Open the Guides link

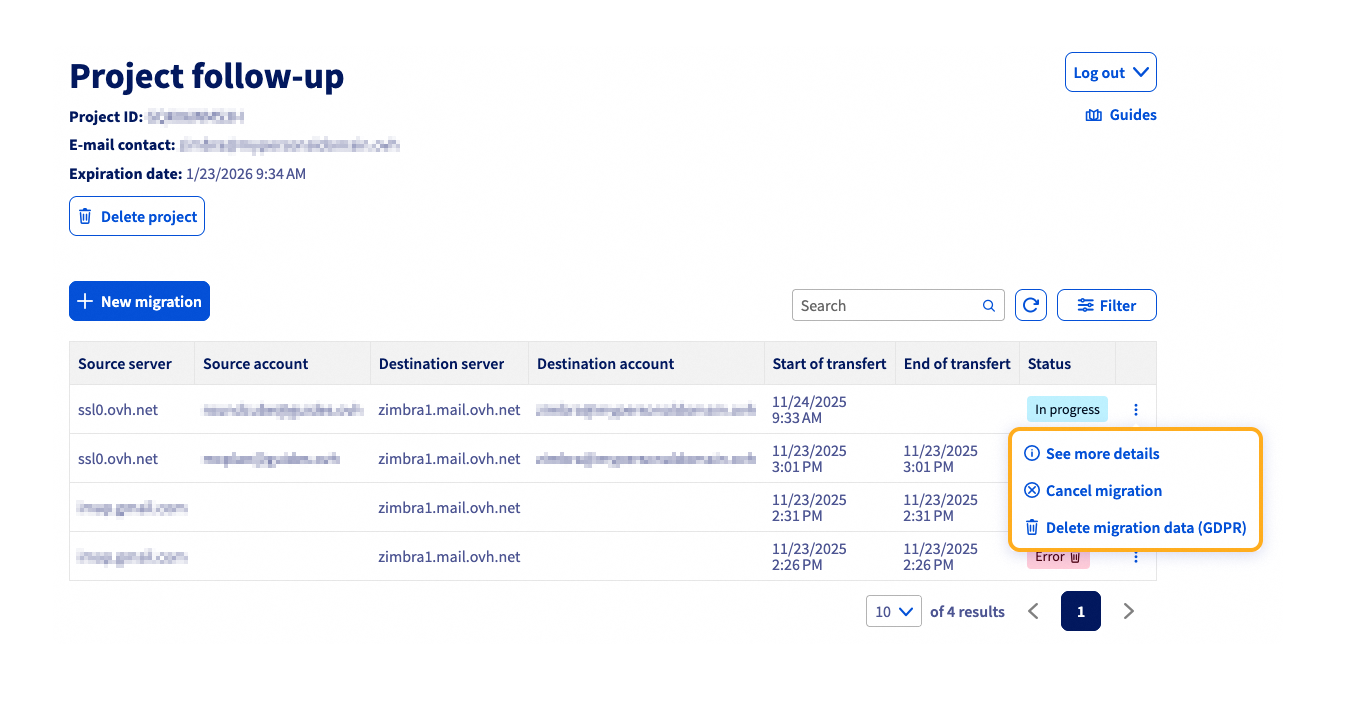coord(1132,116)
